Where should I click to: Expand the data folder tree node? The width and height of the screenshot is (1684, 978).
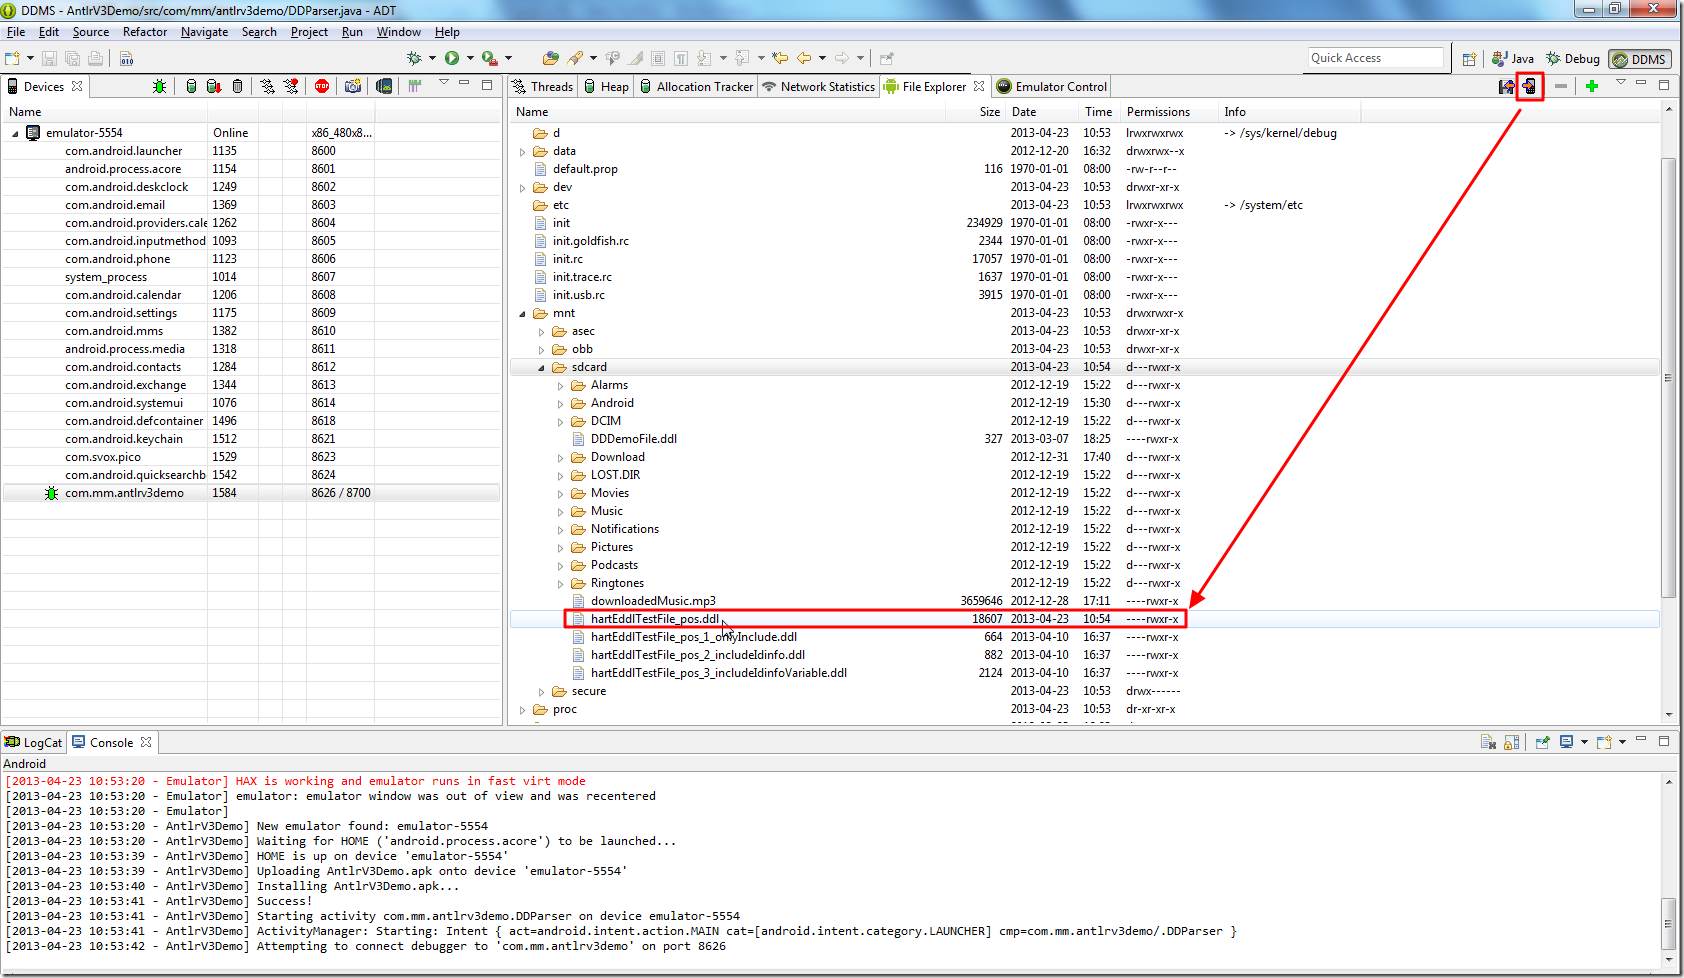[x=522, y=152]
